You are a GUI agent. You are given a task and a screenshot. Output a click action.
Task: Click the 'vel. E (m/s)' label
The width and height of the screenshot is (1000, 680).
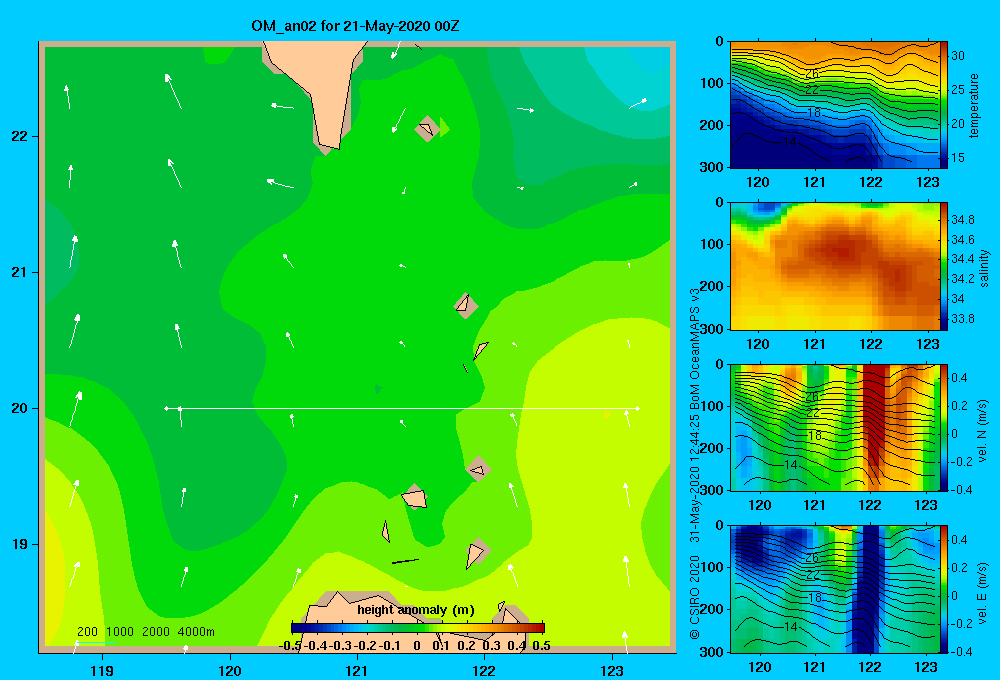pos(982,591)
